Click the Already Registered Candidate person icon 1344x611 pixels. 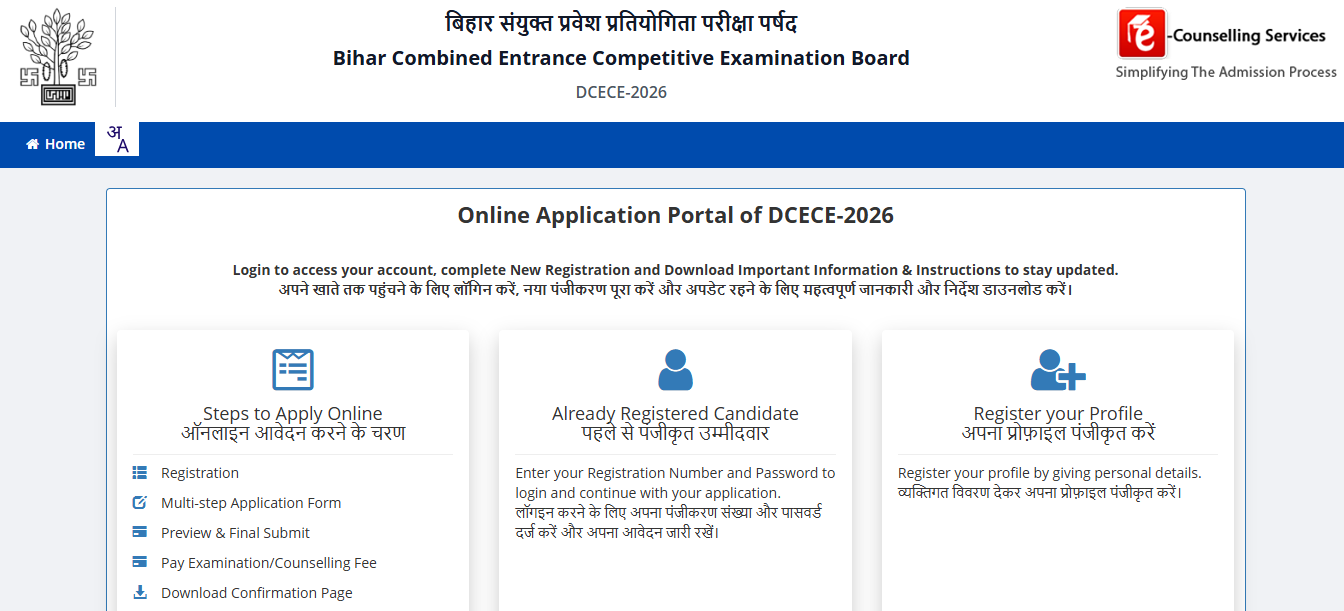[x=675, y=368]
